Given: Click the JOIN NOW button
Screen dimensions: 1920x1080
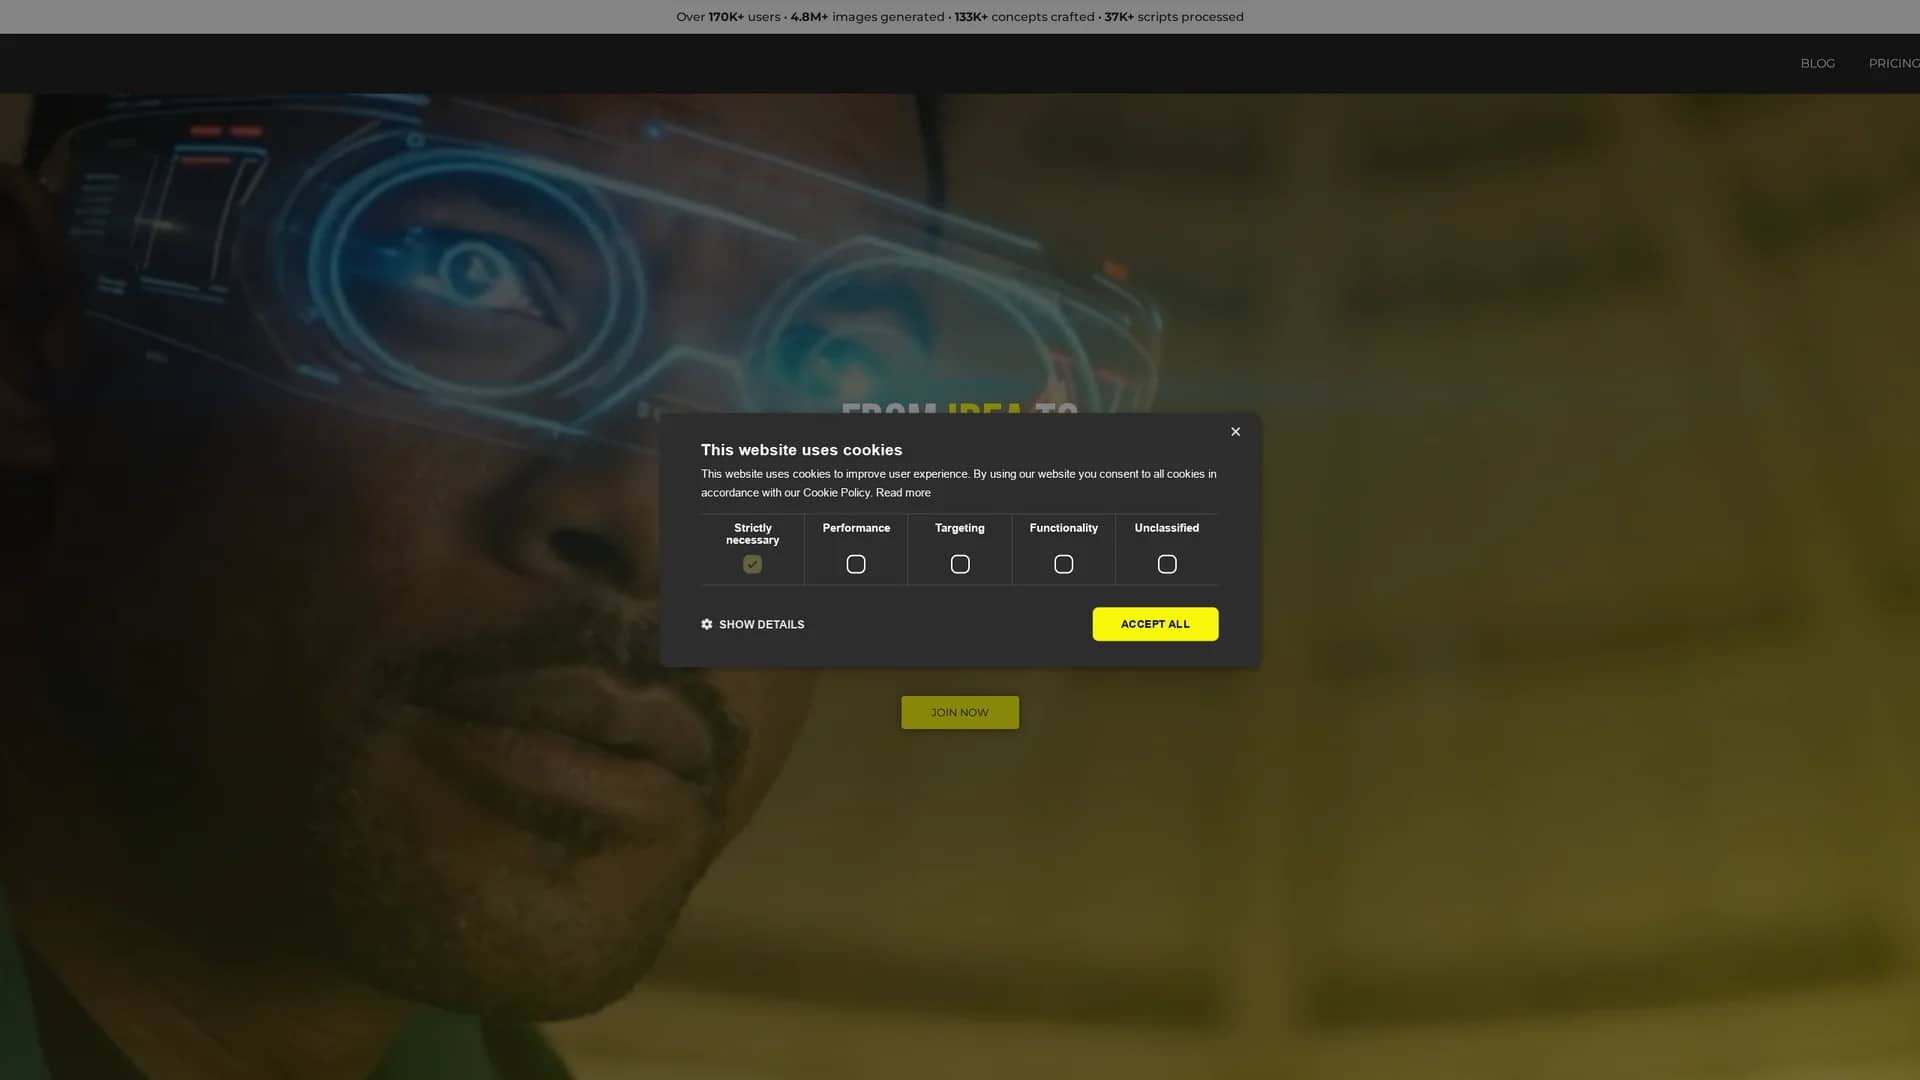Looking at the screenshot, I should tap(960, 712).
